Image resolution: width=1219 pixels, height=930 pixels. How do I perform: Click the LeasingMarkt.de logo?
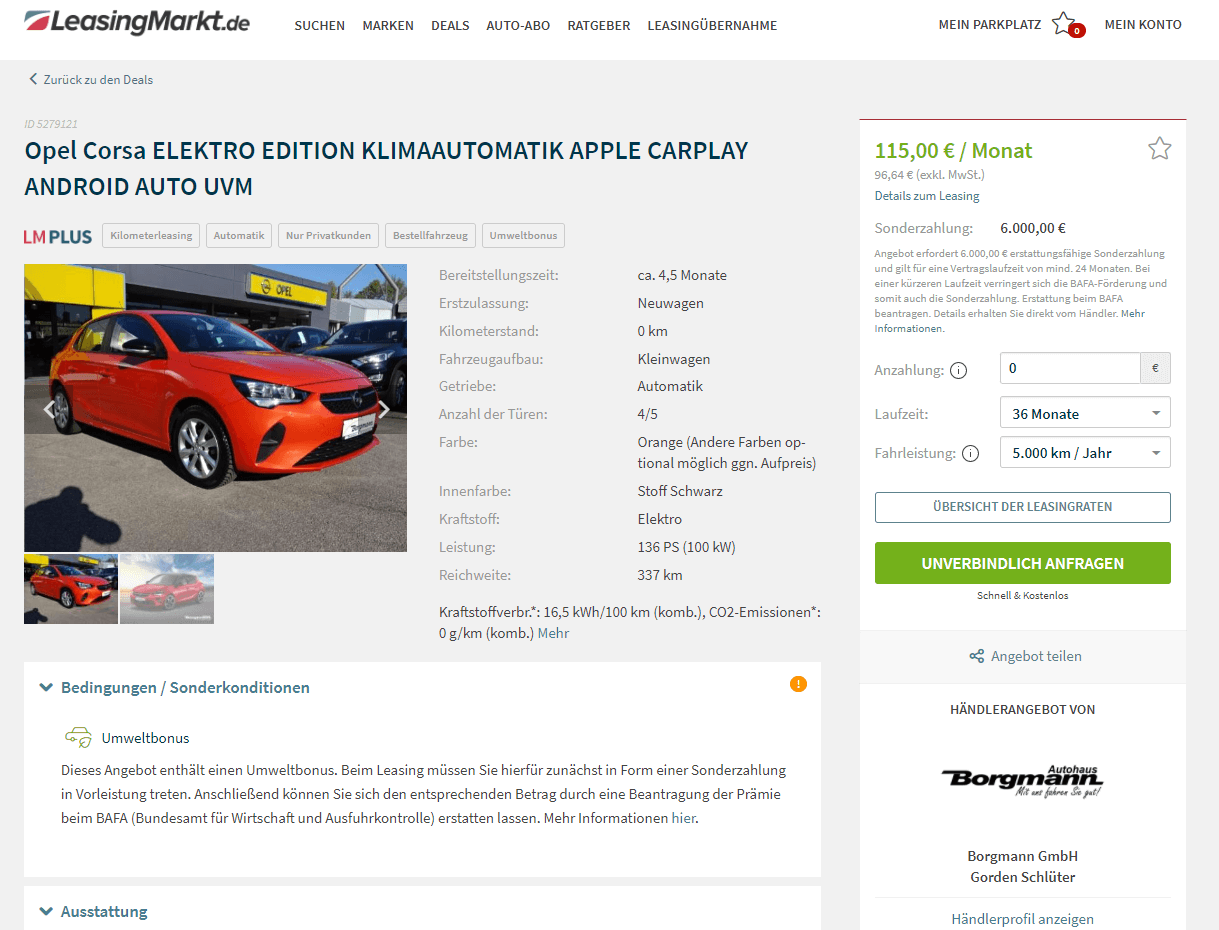[137, 22]
